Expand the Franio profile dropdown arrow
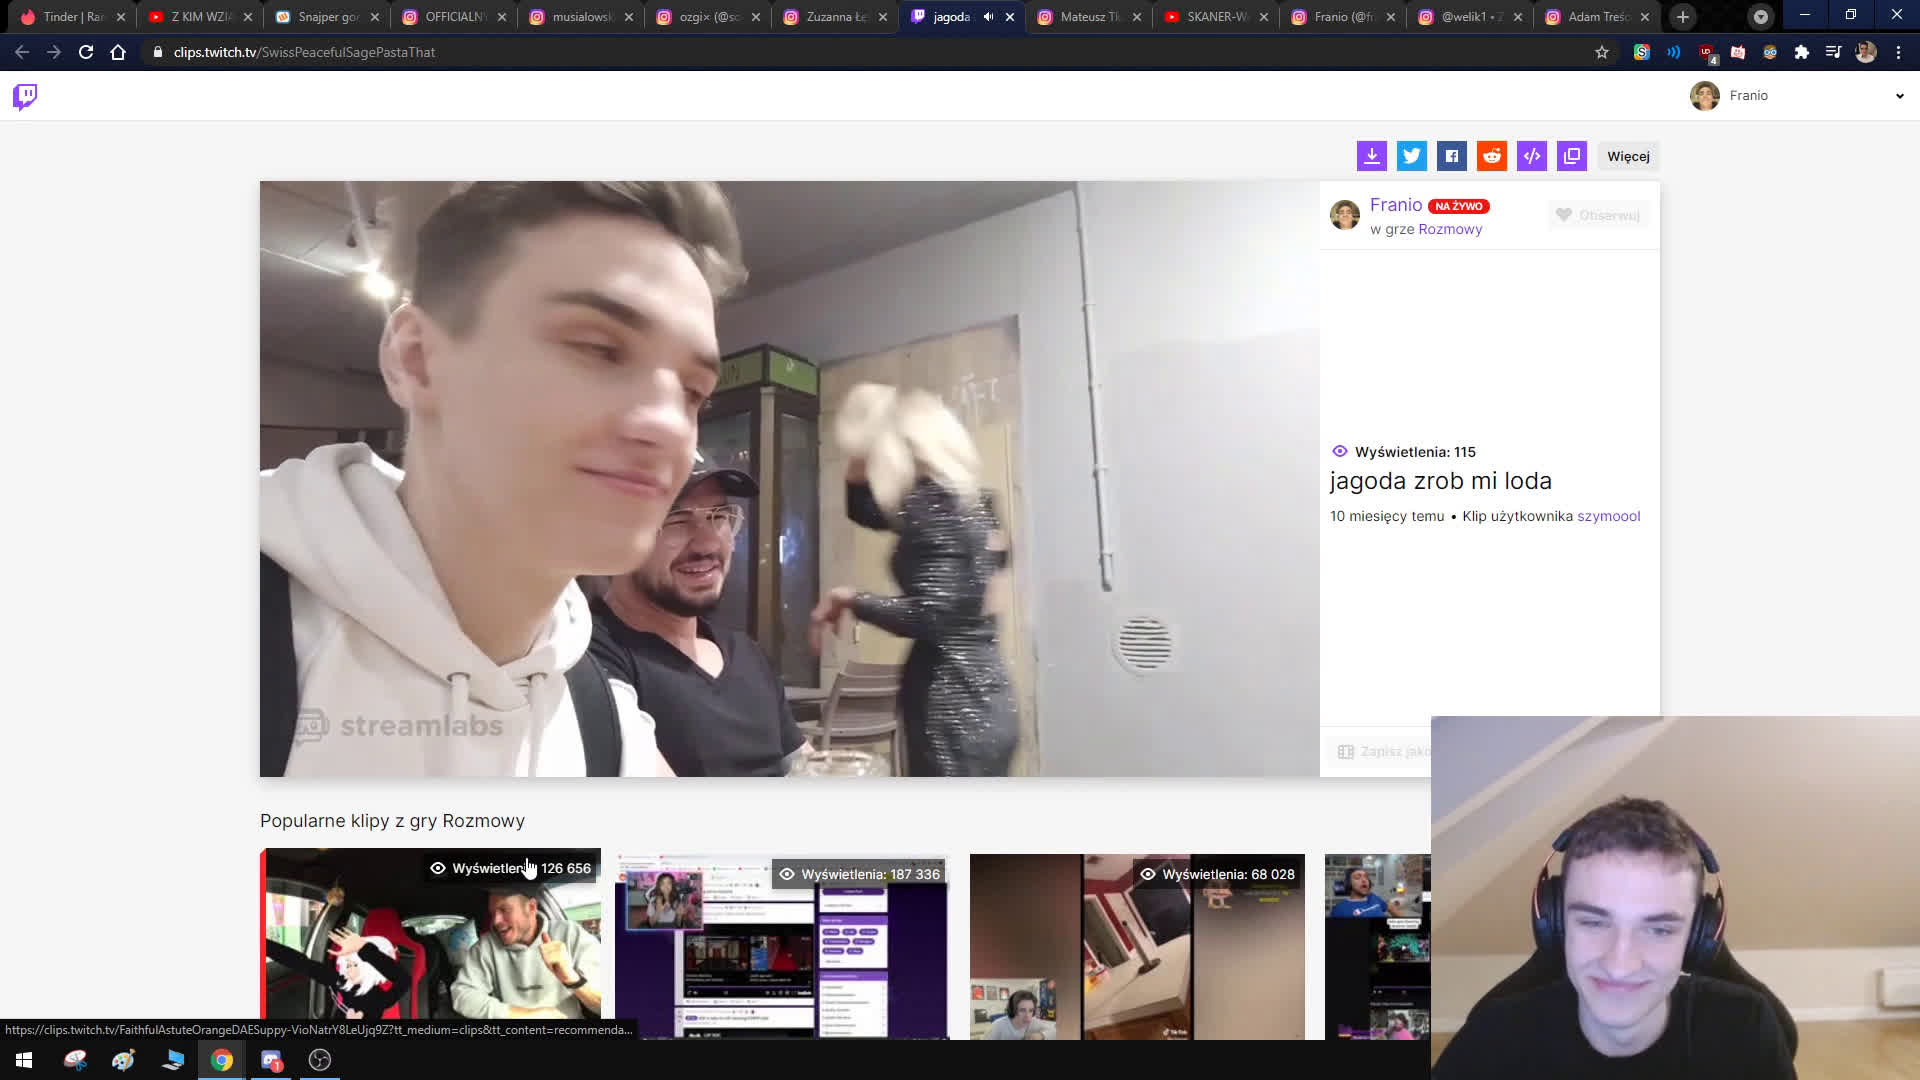 coord(1899,96)
